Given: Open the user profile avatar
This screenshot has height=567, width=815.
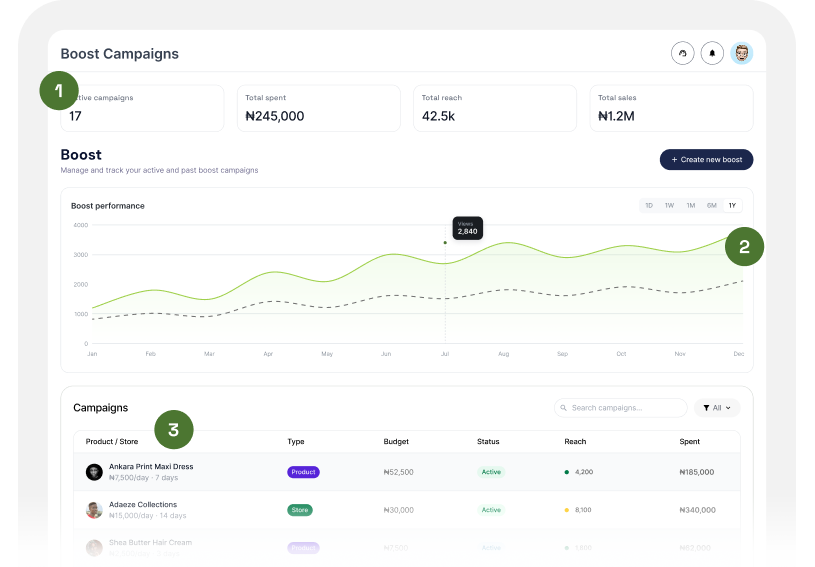Looking at the screenshot, I should coord(741,53).
